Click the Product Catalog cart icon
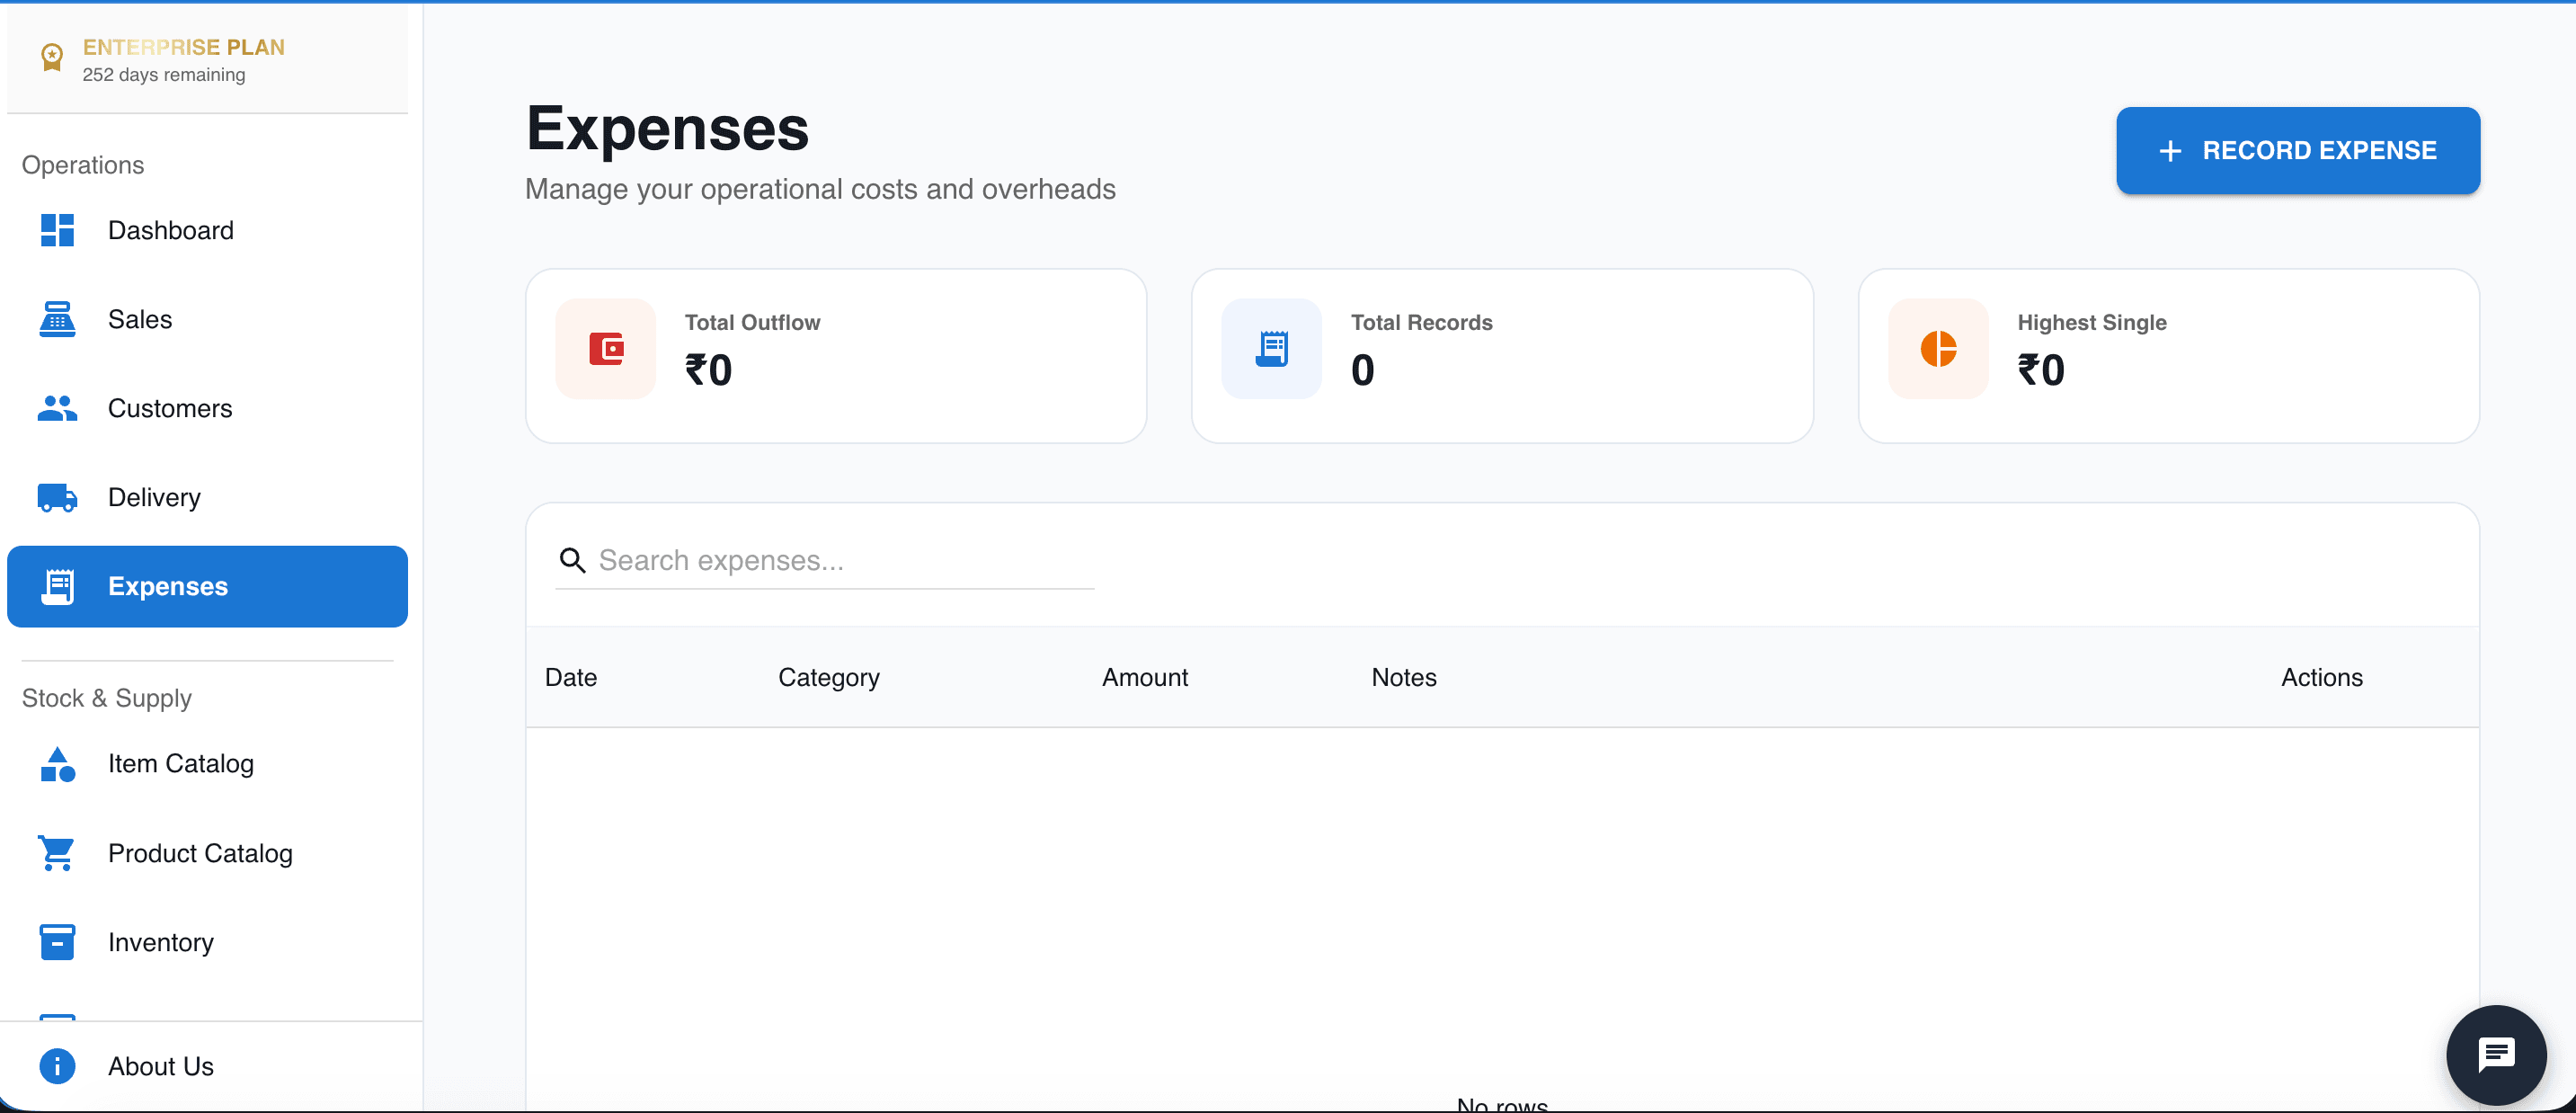The image size is (2576, 1113). point(57,853)
